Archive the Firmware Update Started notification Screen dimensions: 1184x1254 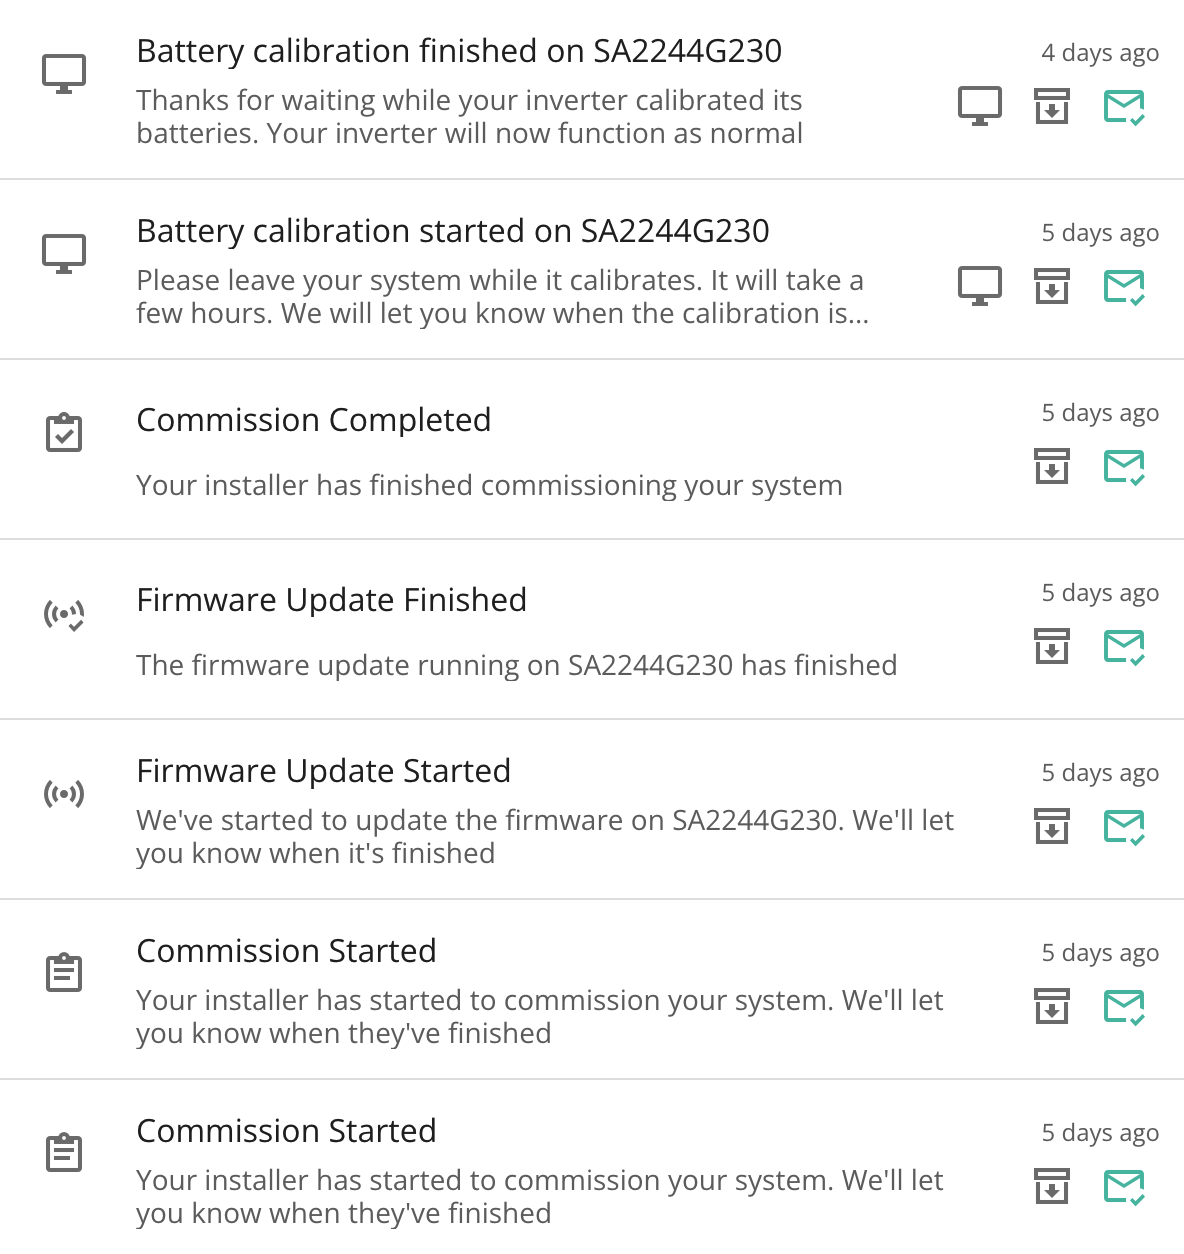point(1051,826)
